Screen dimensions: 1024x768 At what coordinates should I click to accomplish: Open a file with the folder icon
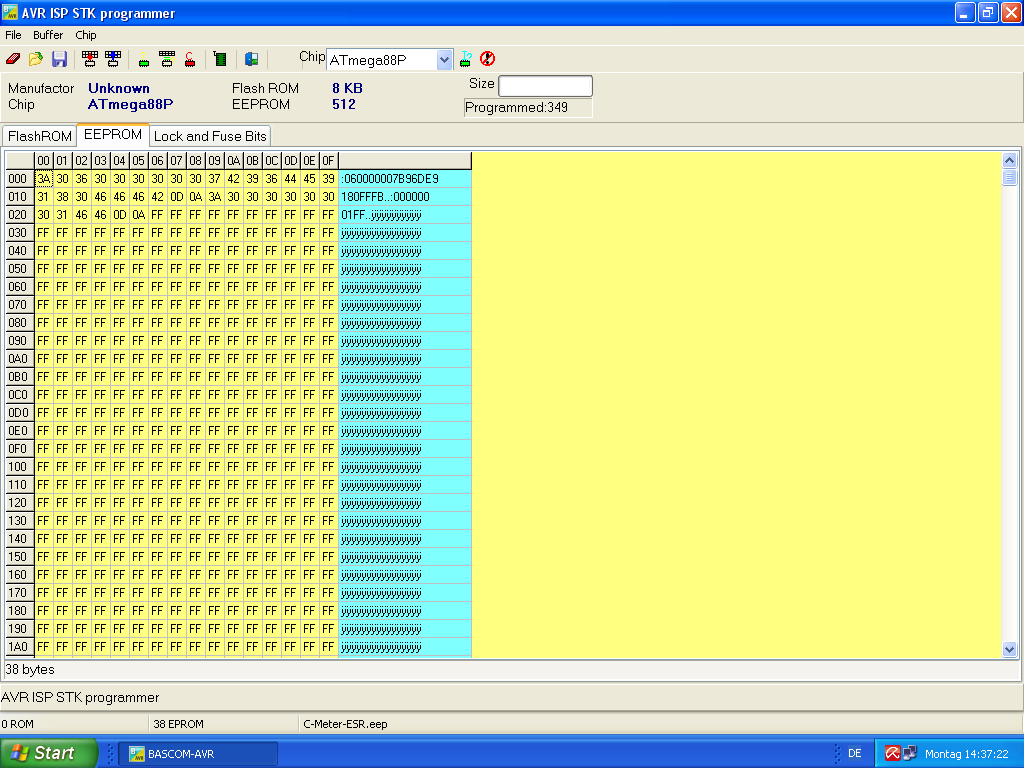coord(36,59)
